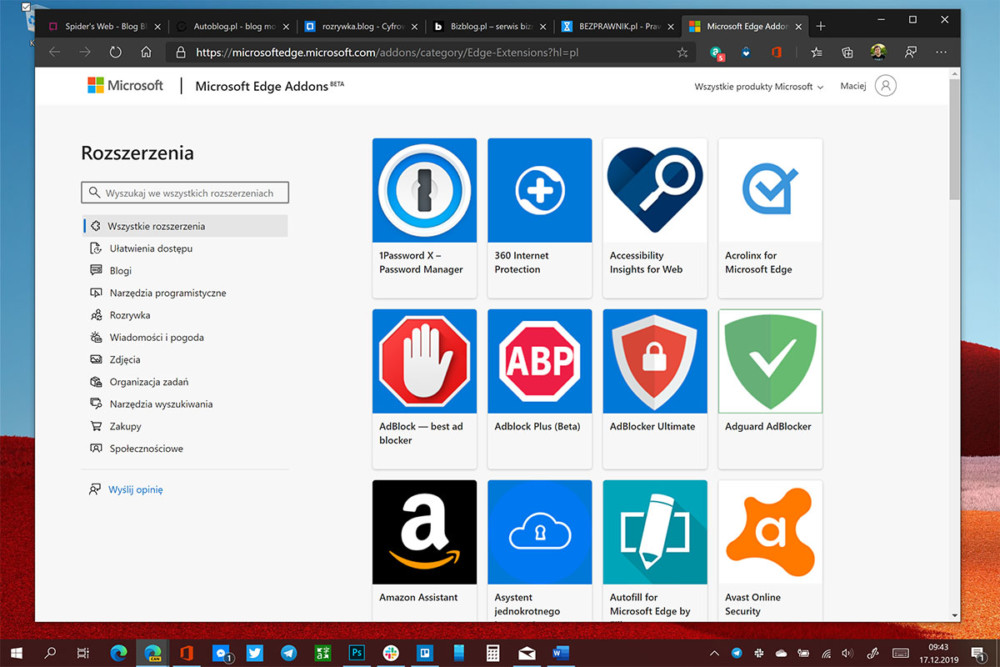Image resolution: width=1000 pixels, height=667 pixels.
Task: Open Edge Settings and more menu
Action: [x=941, y=52]
